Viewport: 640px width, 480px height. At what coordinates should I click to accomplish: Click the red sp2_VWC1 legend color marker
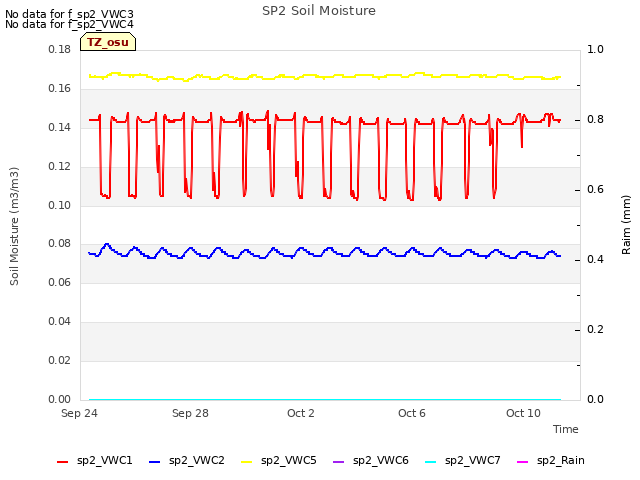point(62,462)
